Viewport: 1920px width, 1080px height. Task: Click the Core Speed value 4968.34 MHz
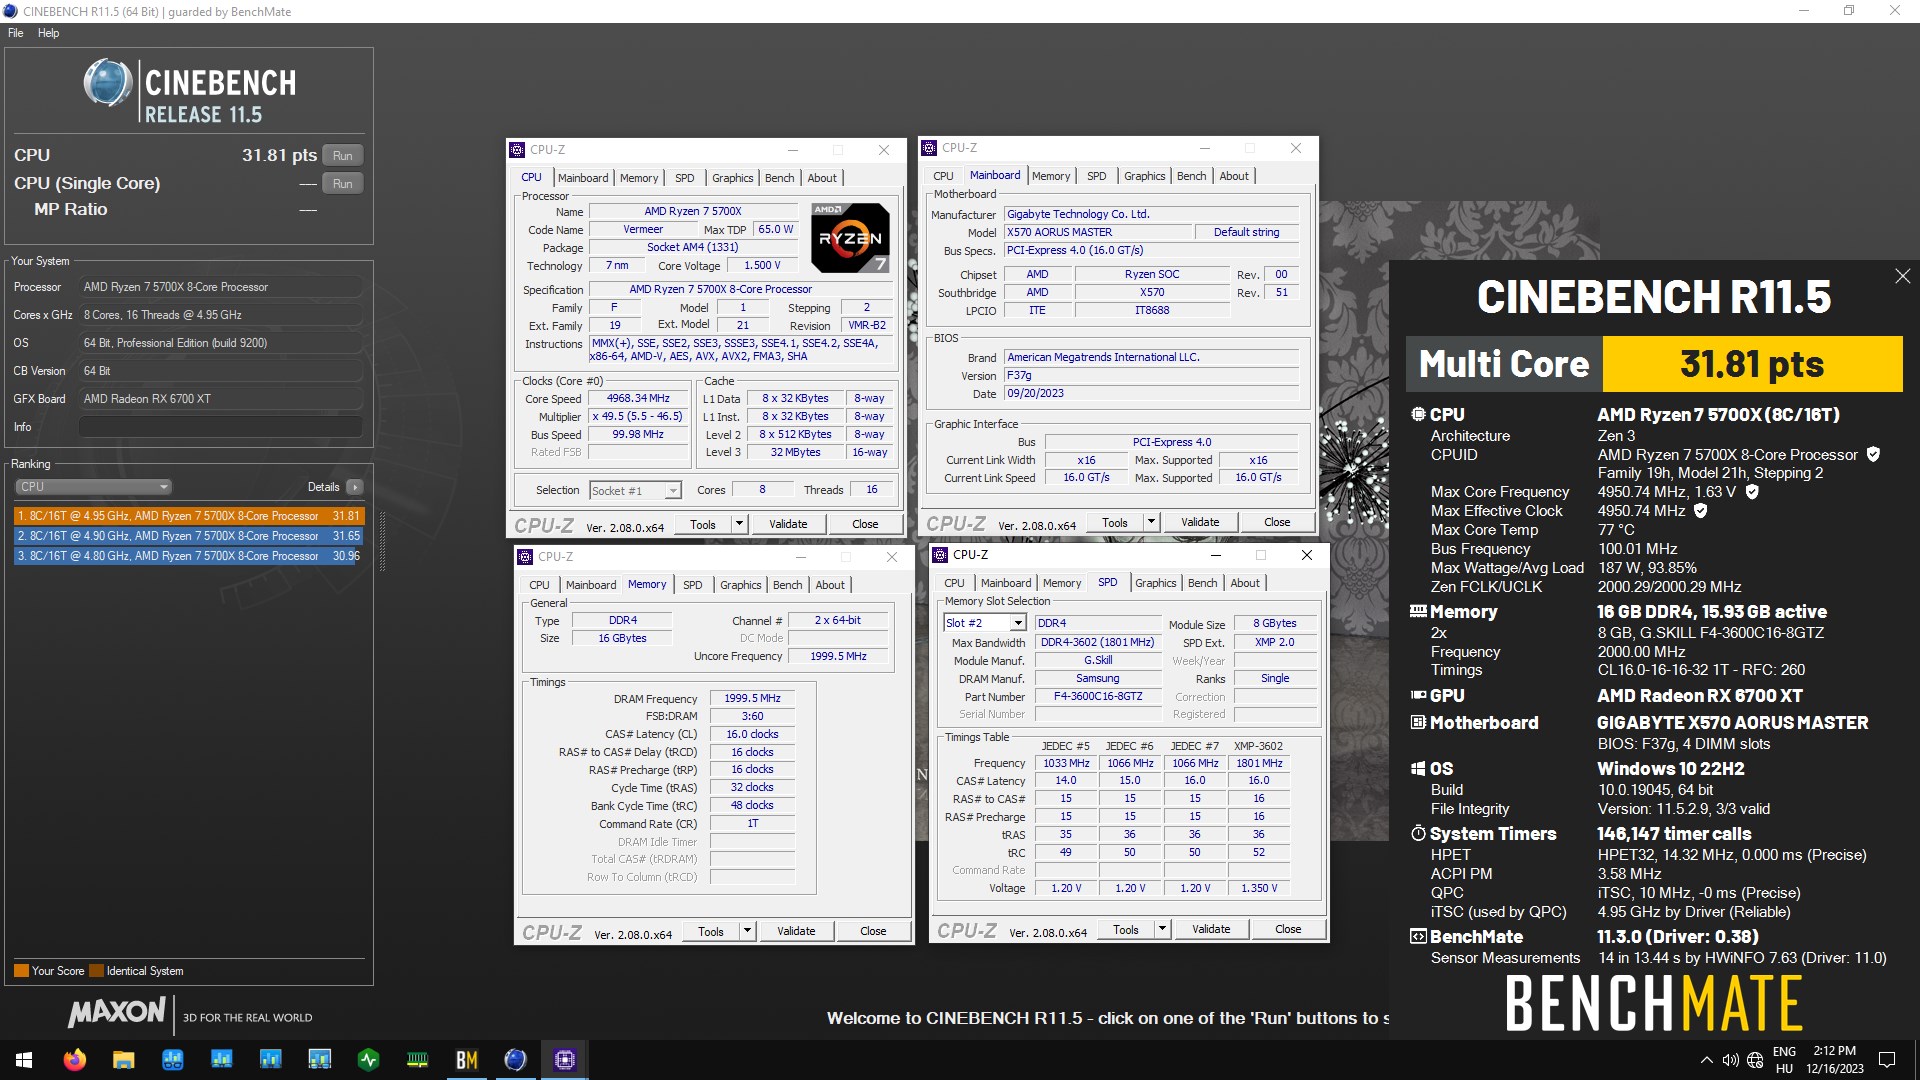[638, 398]
